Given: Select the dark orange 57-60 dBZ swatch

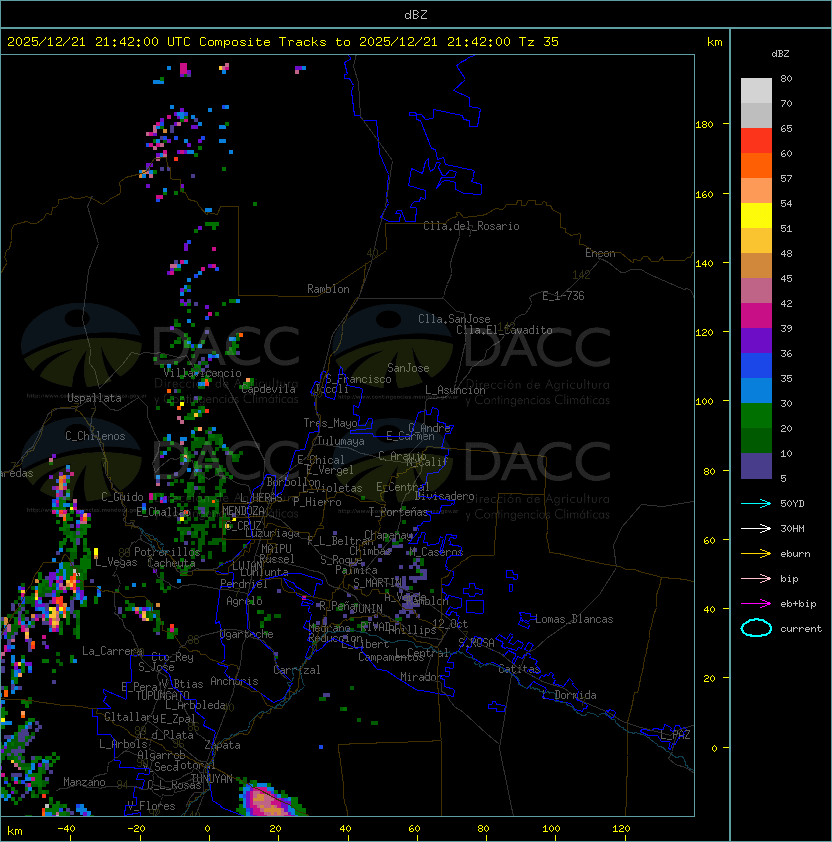Looking at the screenshot, I should [756, 165].
